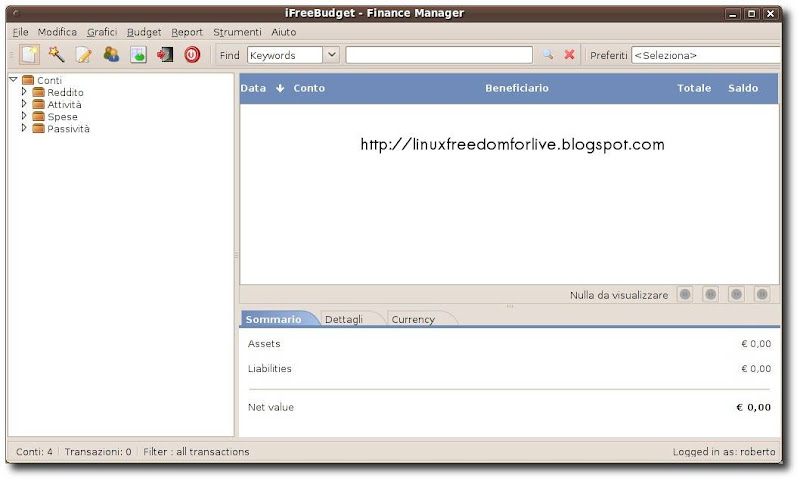The width and height of the screenshot is (800, 481).
Task: Open the Preferiti Seleziona dropdown
Action: 706,55
